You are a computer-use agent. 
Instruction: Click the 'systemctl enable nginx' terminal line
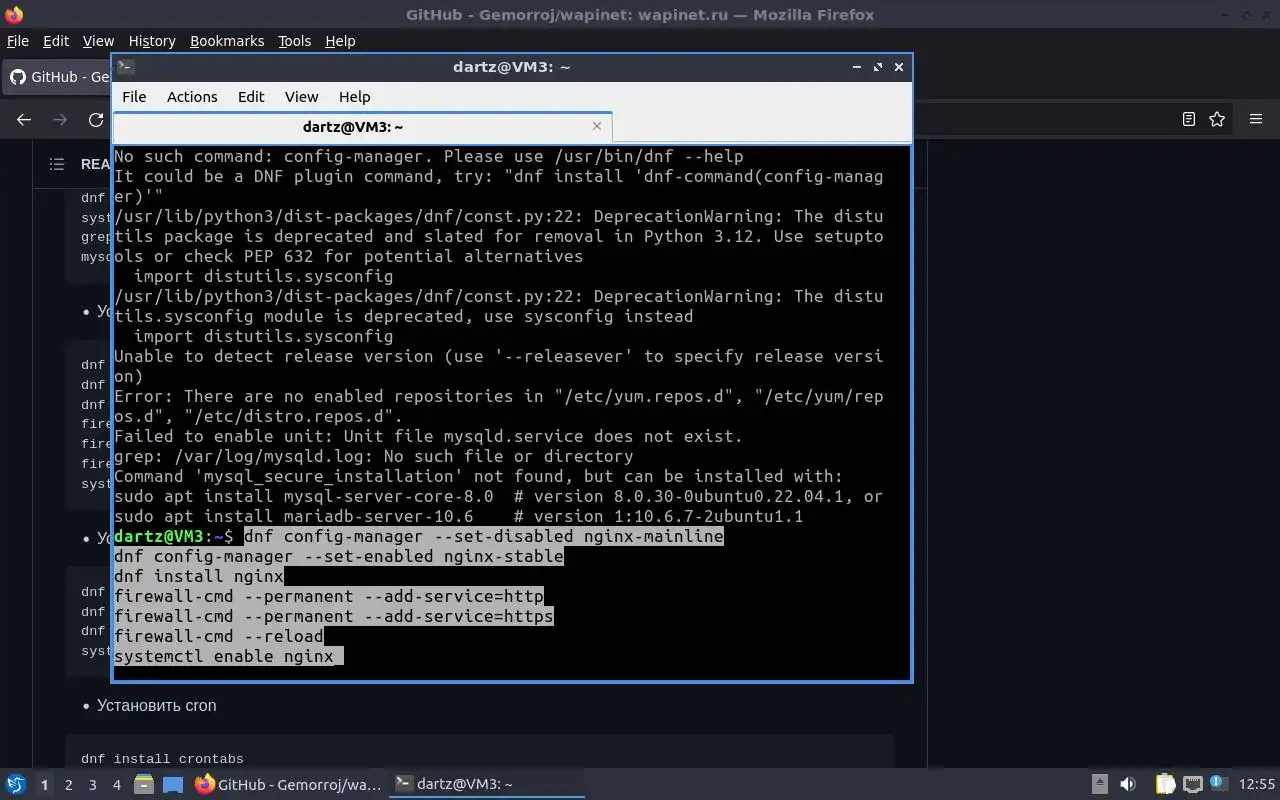pos(224,656)
